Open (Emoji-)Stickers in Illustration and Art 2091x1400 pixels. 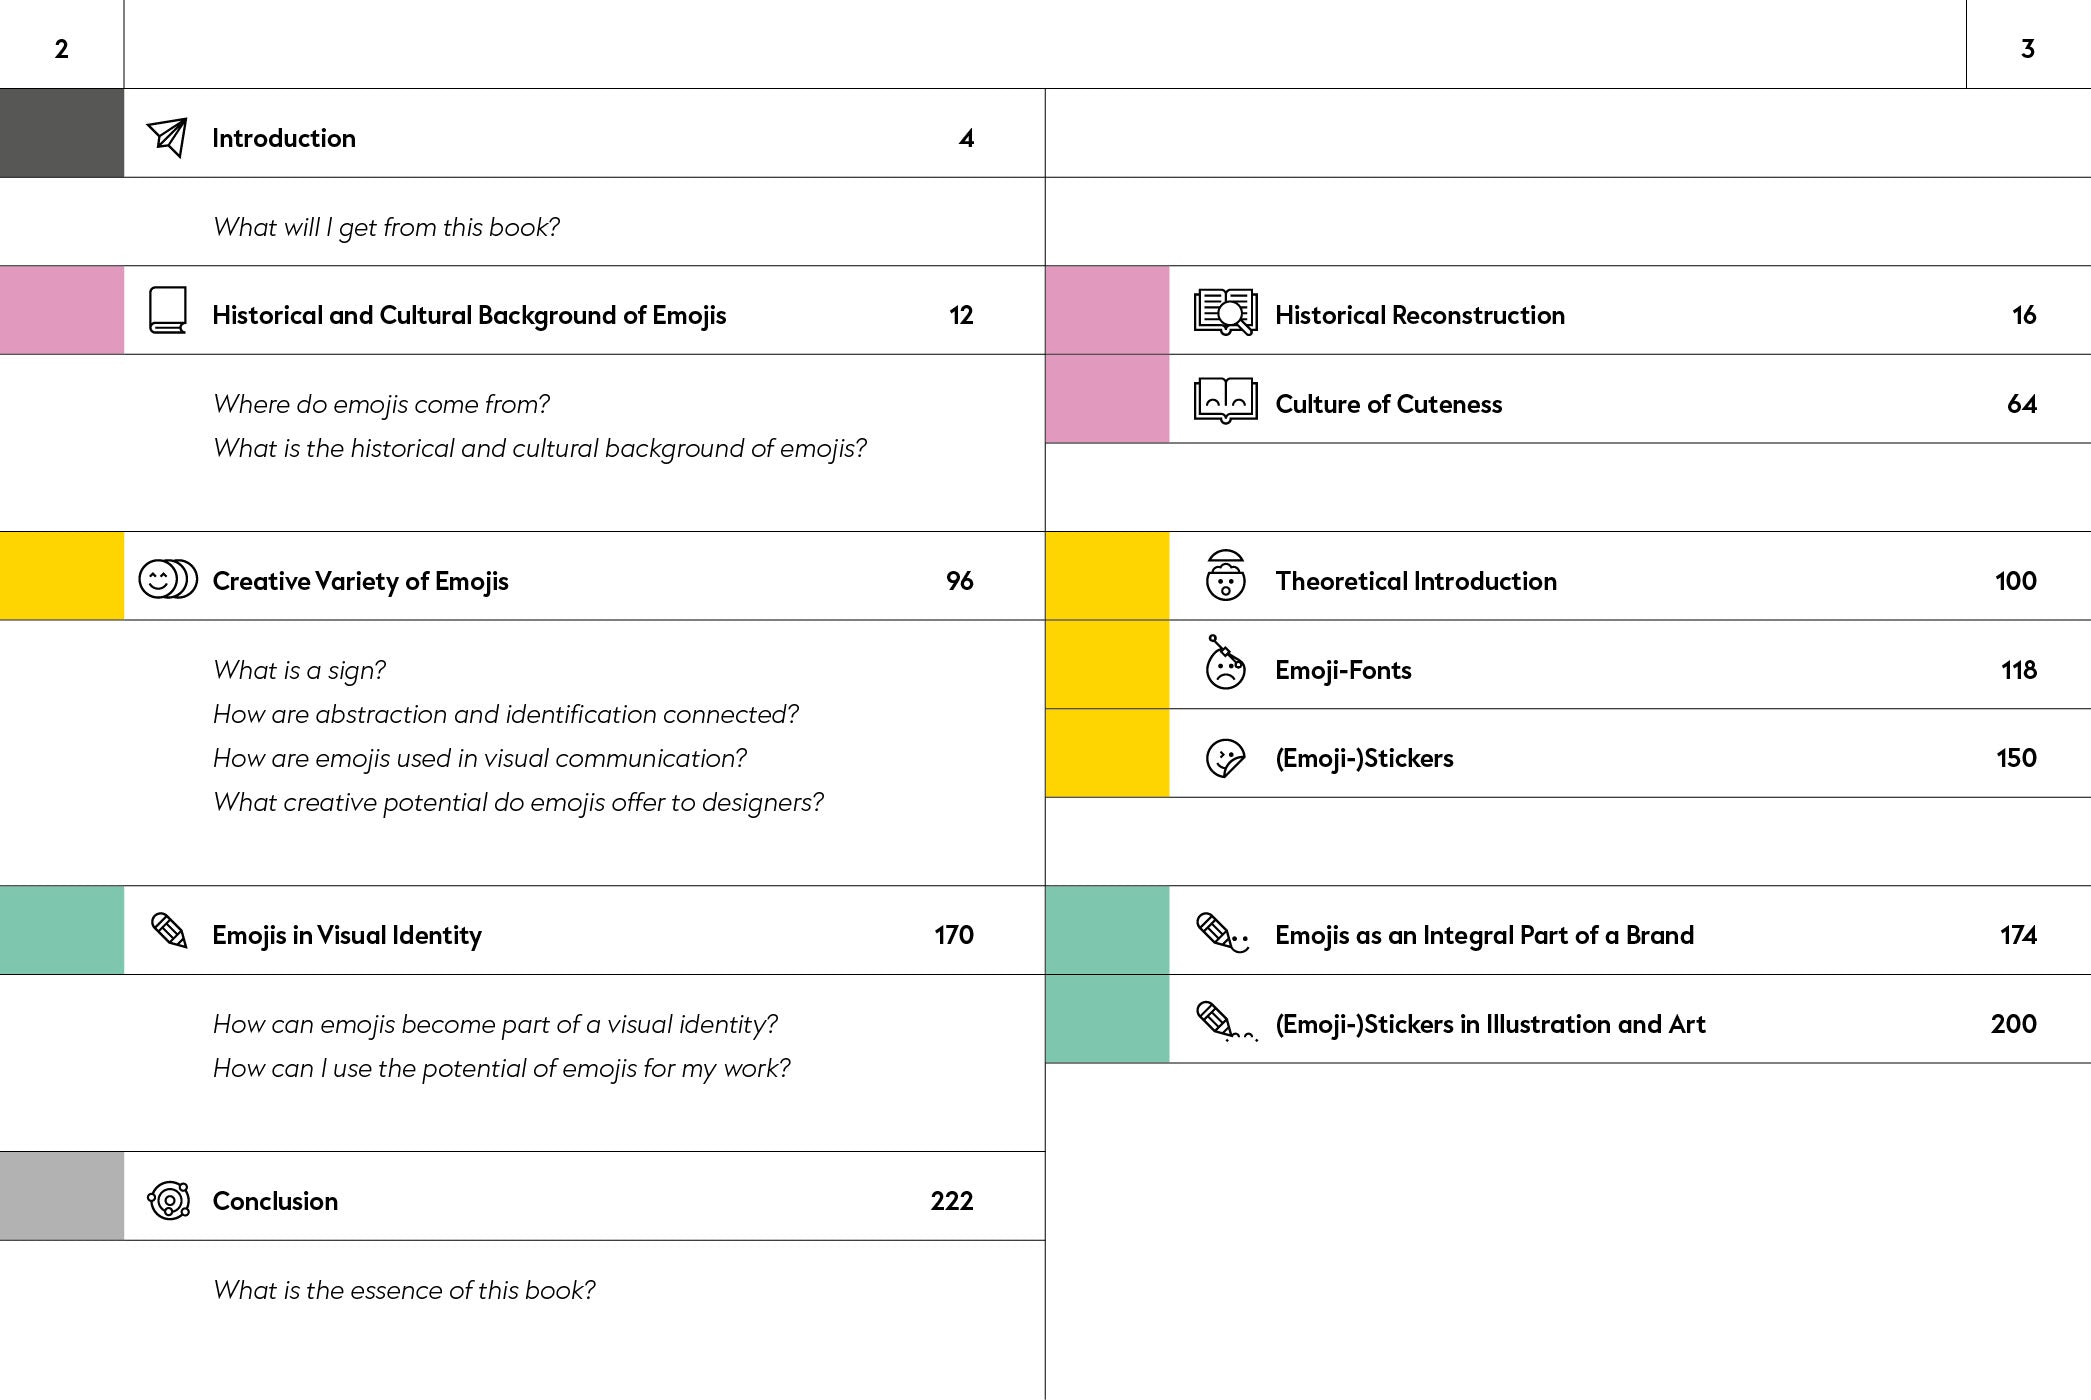point(1490,1024)
